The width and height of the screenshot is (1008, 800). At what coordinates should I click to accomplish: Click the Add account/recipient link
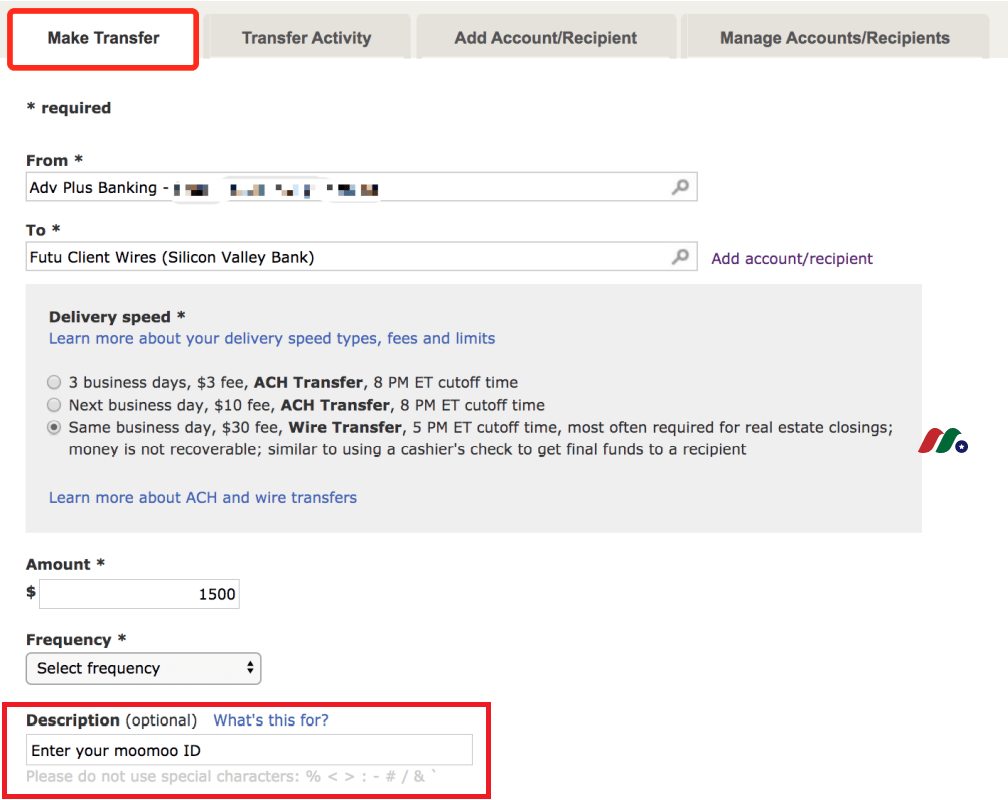click(792, 259)
